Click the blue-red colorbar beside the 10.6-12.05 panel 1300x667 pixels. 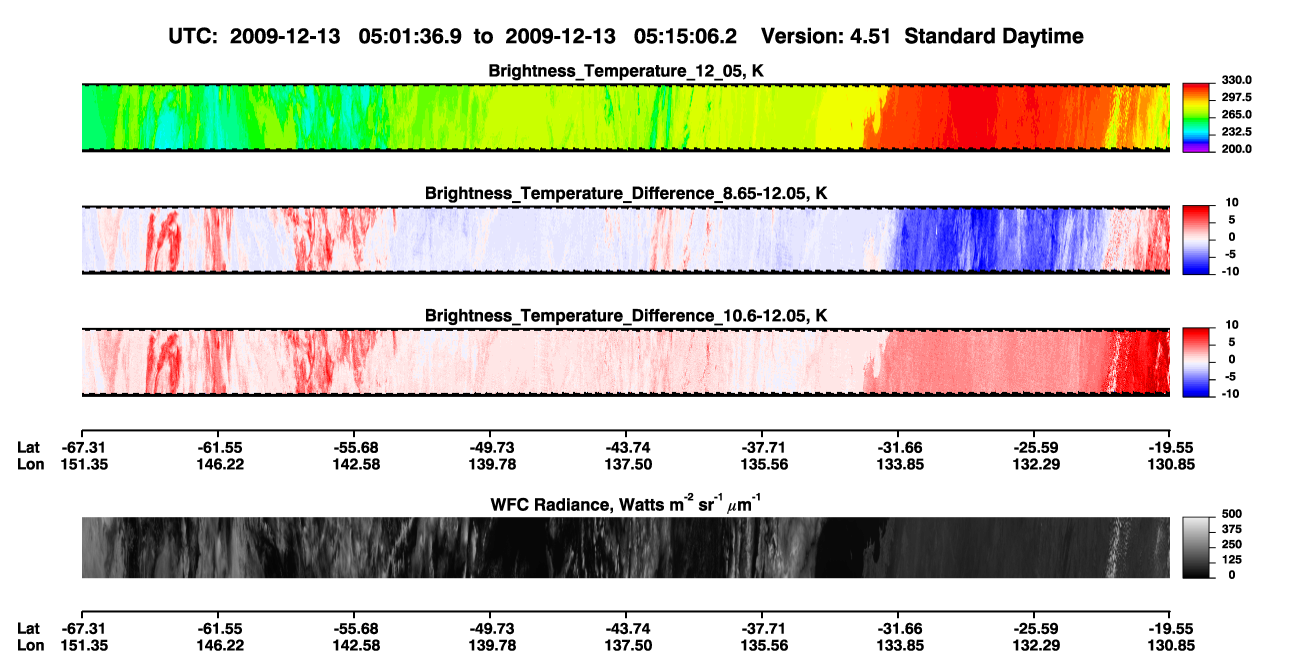[1196, 361]
